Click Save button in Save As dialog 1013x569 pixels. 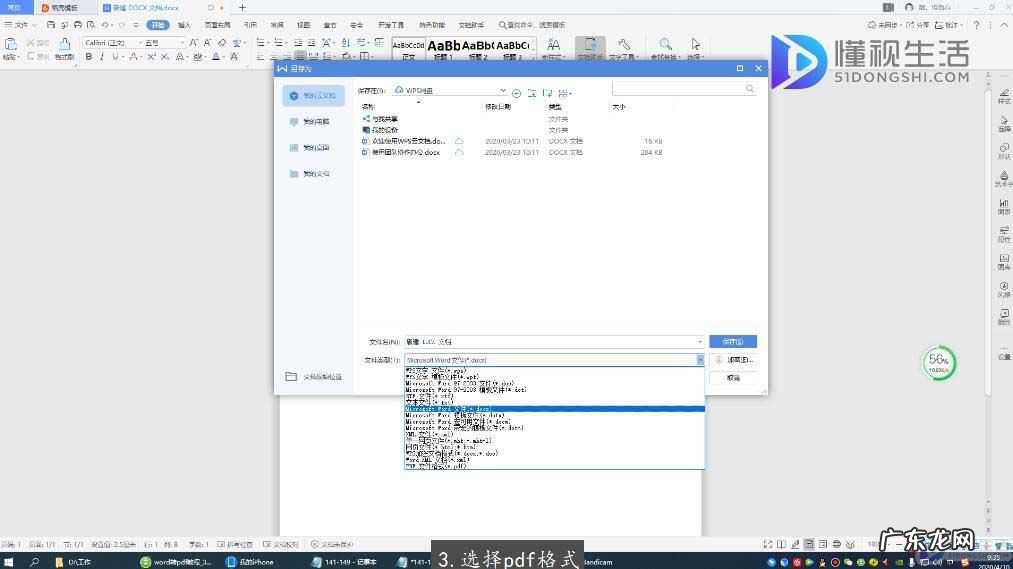coord(733,342)
